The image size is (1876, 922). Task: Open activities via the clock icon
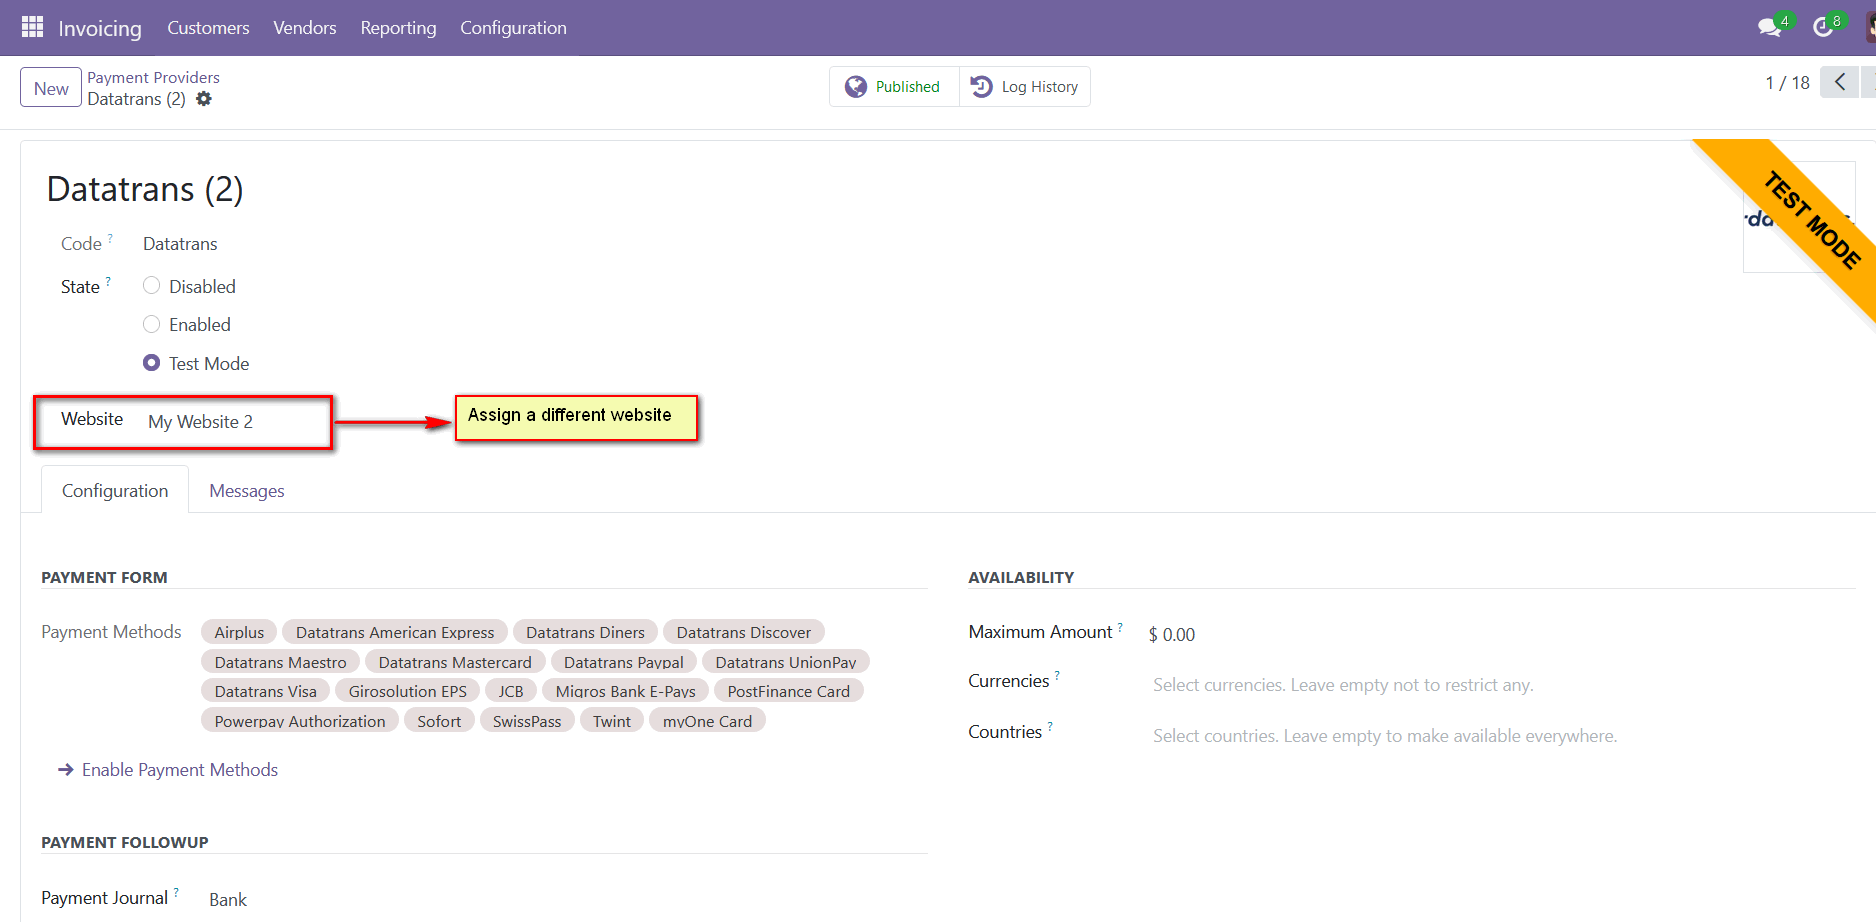pos(1822,27)
